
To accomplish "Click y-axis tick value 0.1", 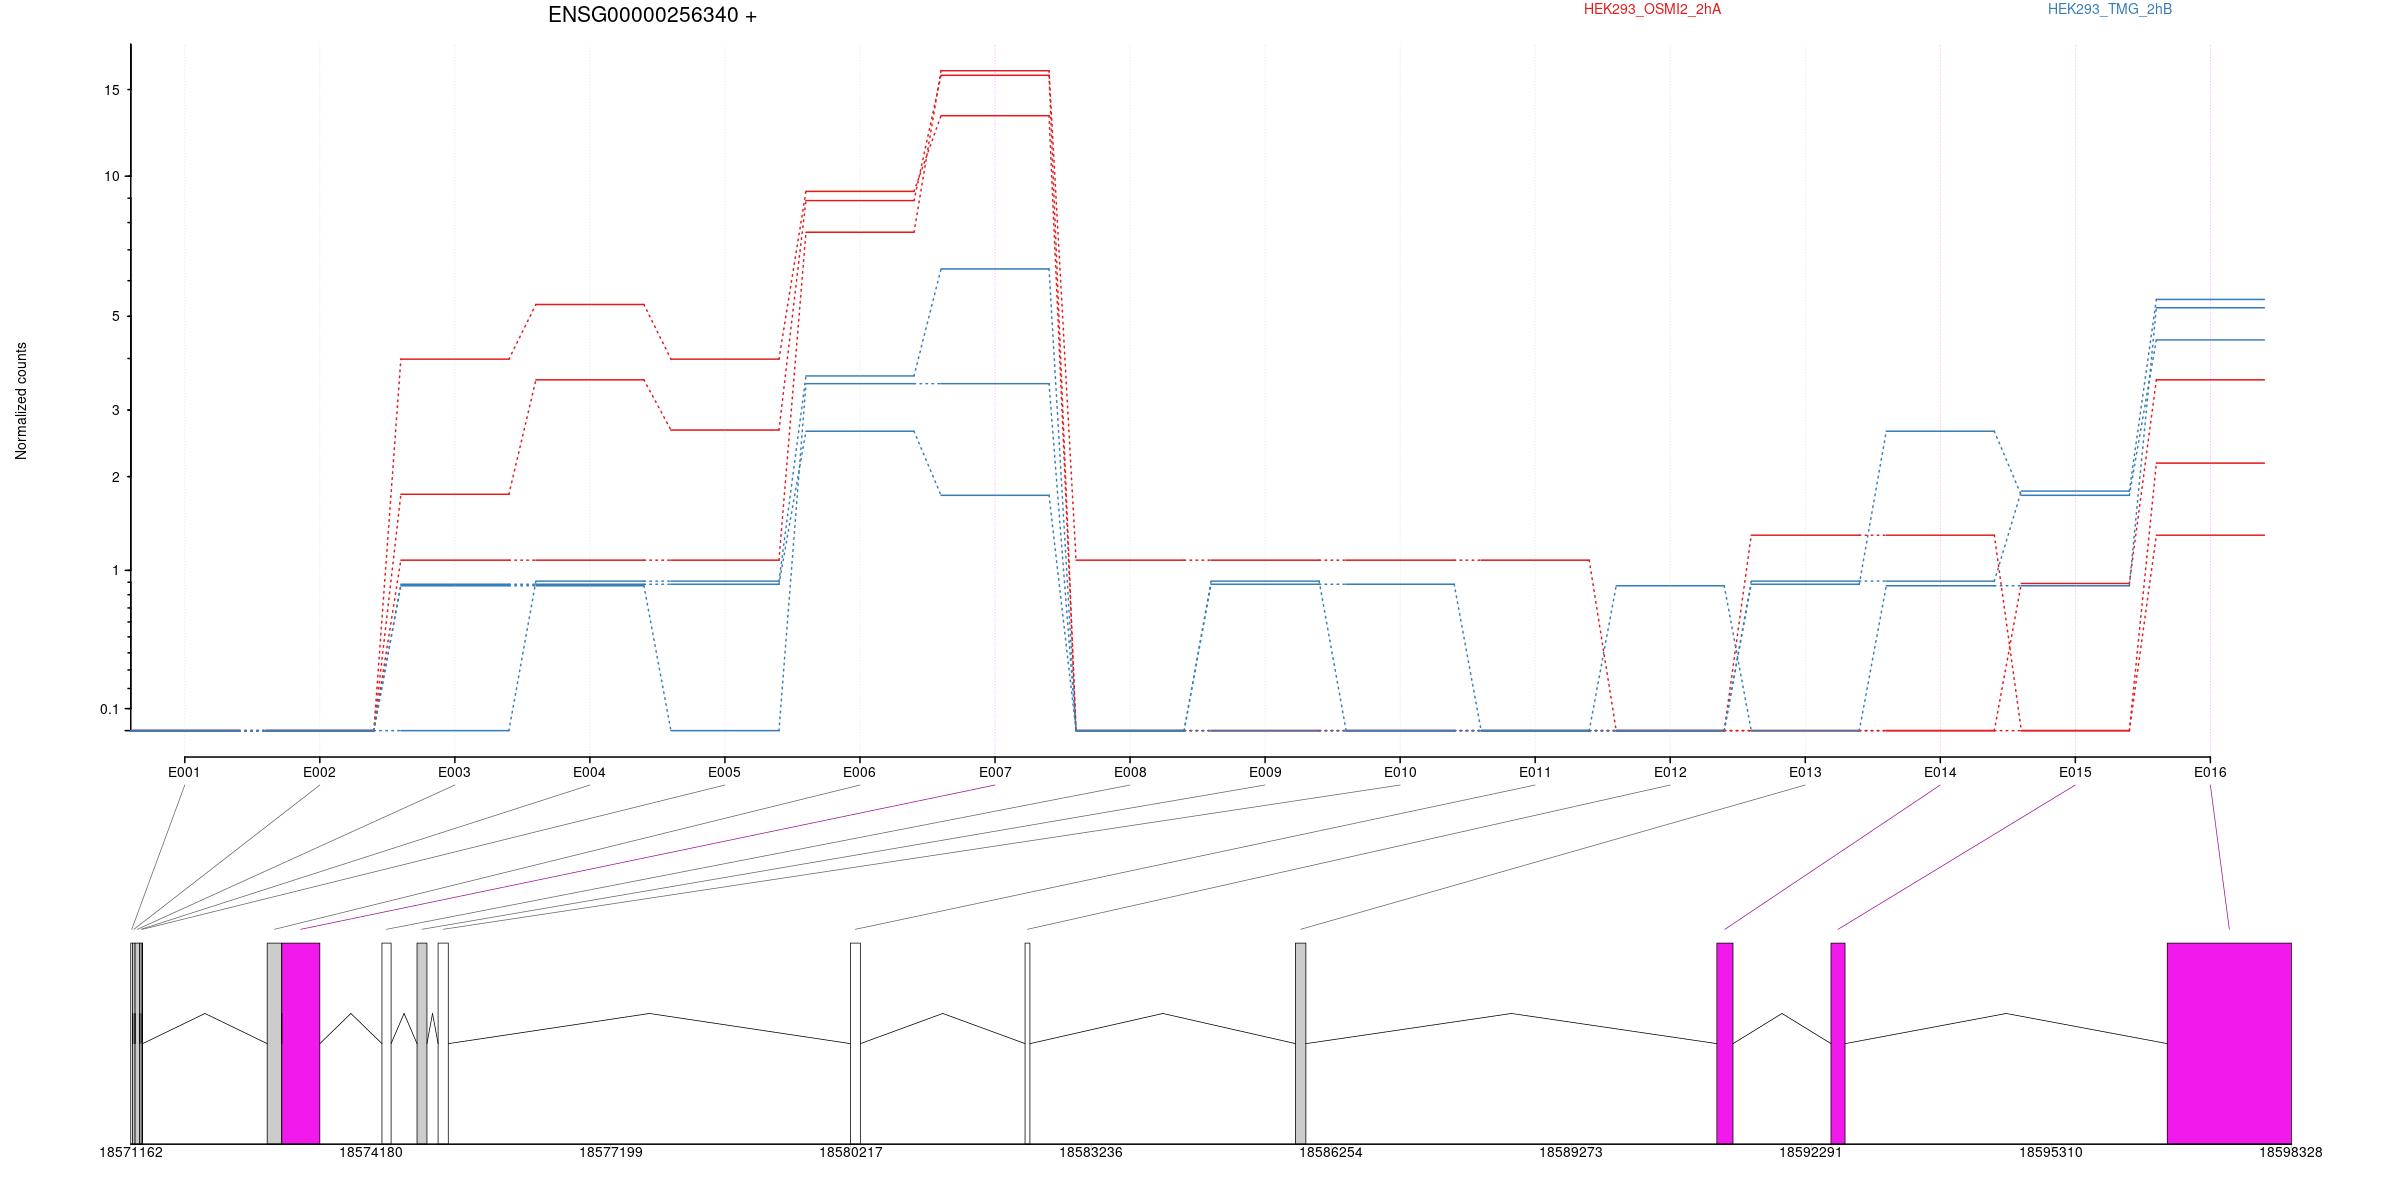I will [x=109, y=709].
